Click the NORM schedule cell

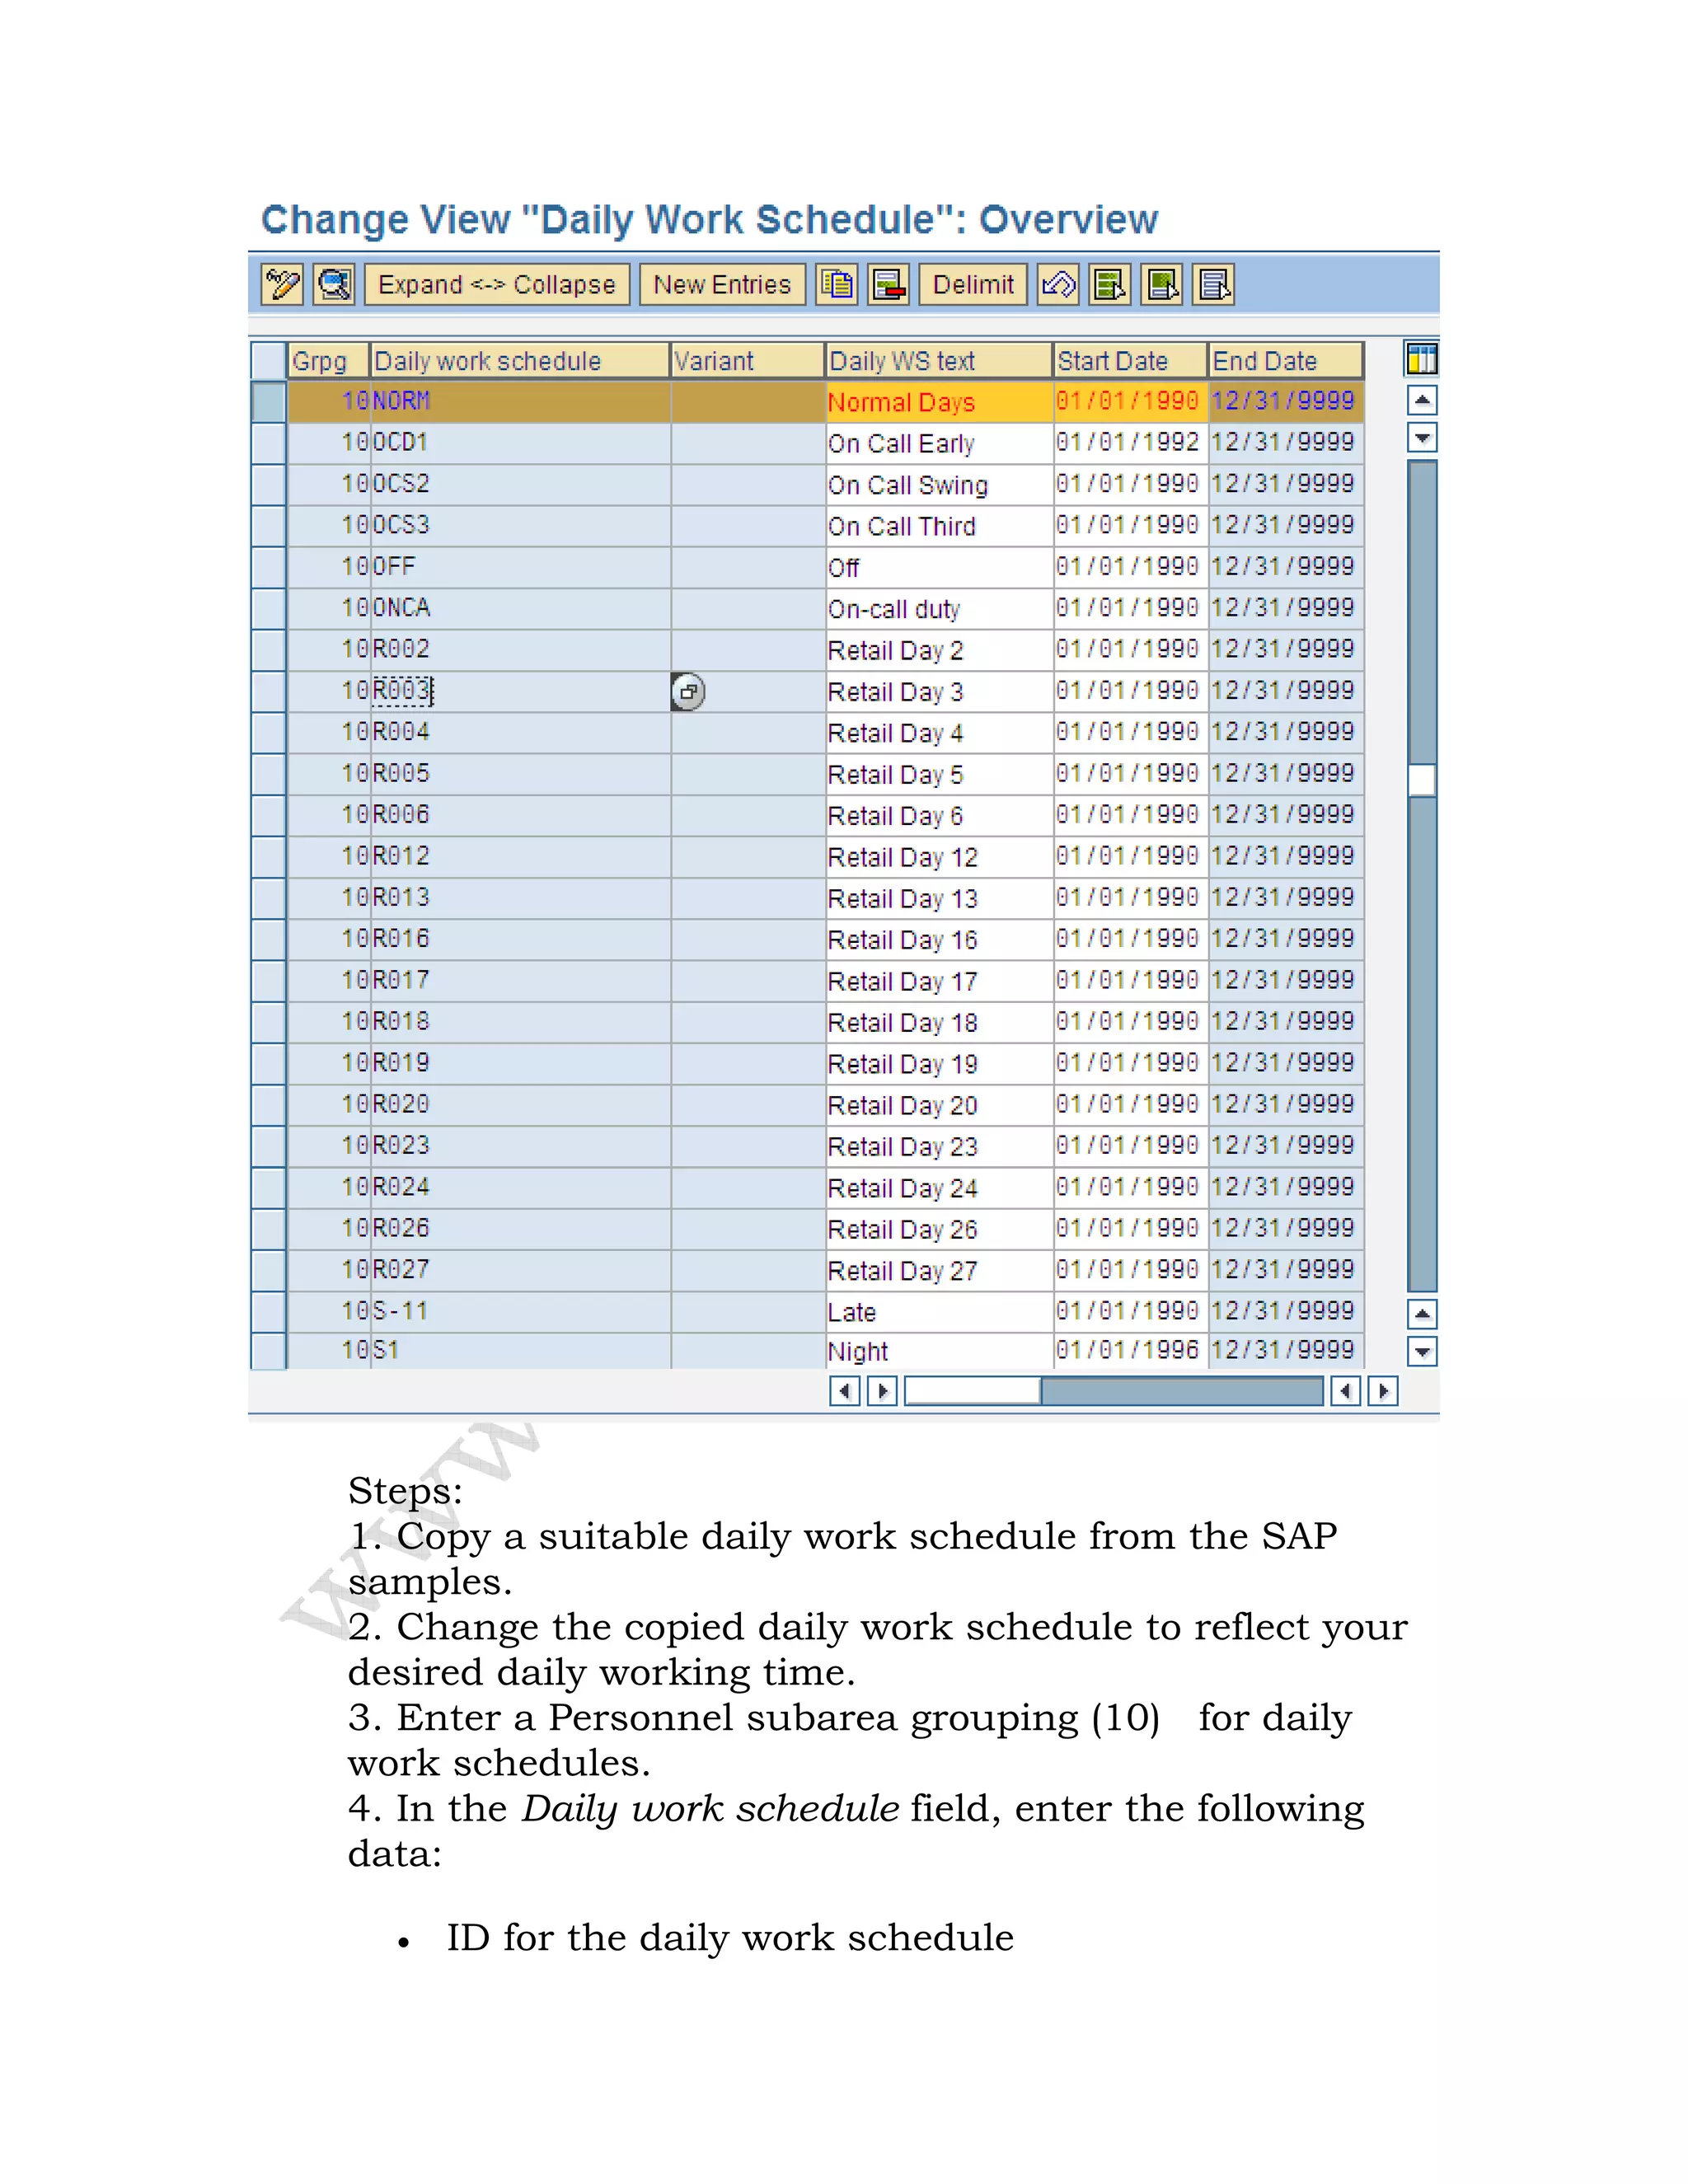pyautogui.click(x=520, y=402)
